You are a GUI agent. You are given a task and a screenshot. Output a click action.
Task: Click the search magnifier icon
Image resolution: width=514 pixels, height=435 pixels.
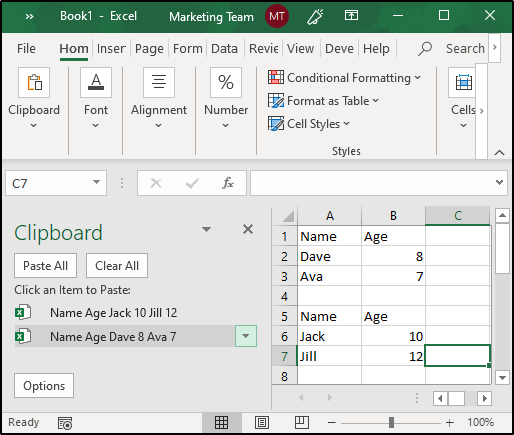point(425,49)
